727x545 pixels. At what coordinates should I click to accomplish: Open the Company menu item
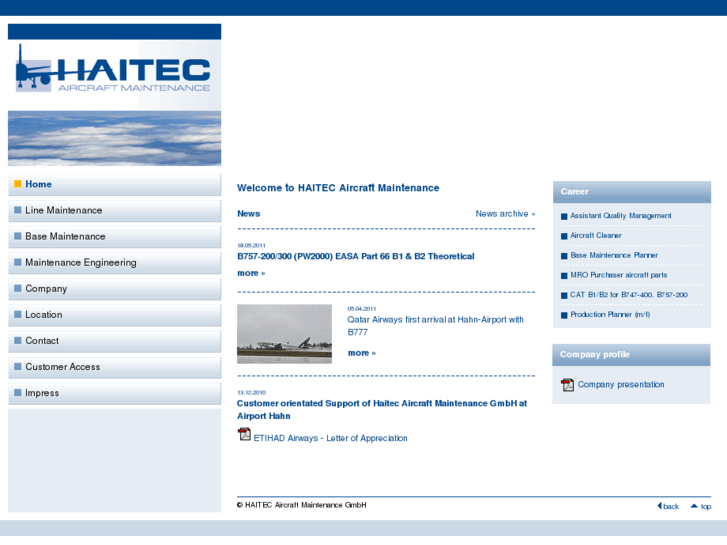(115, 289)
